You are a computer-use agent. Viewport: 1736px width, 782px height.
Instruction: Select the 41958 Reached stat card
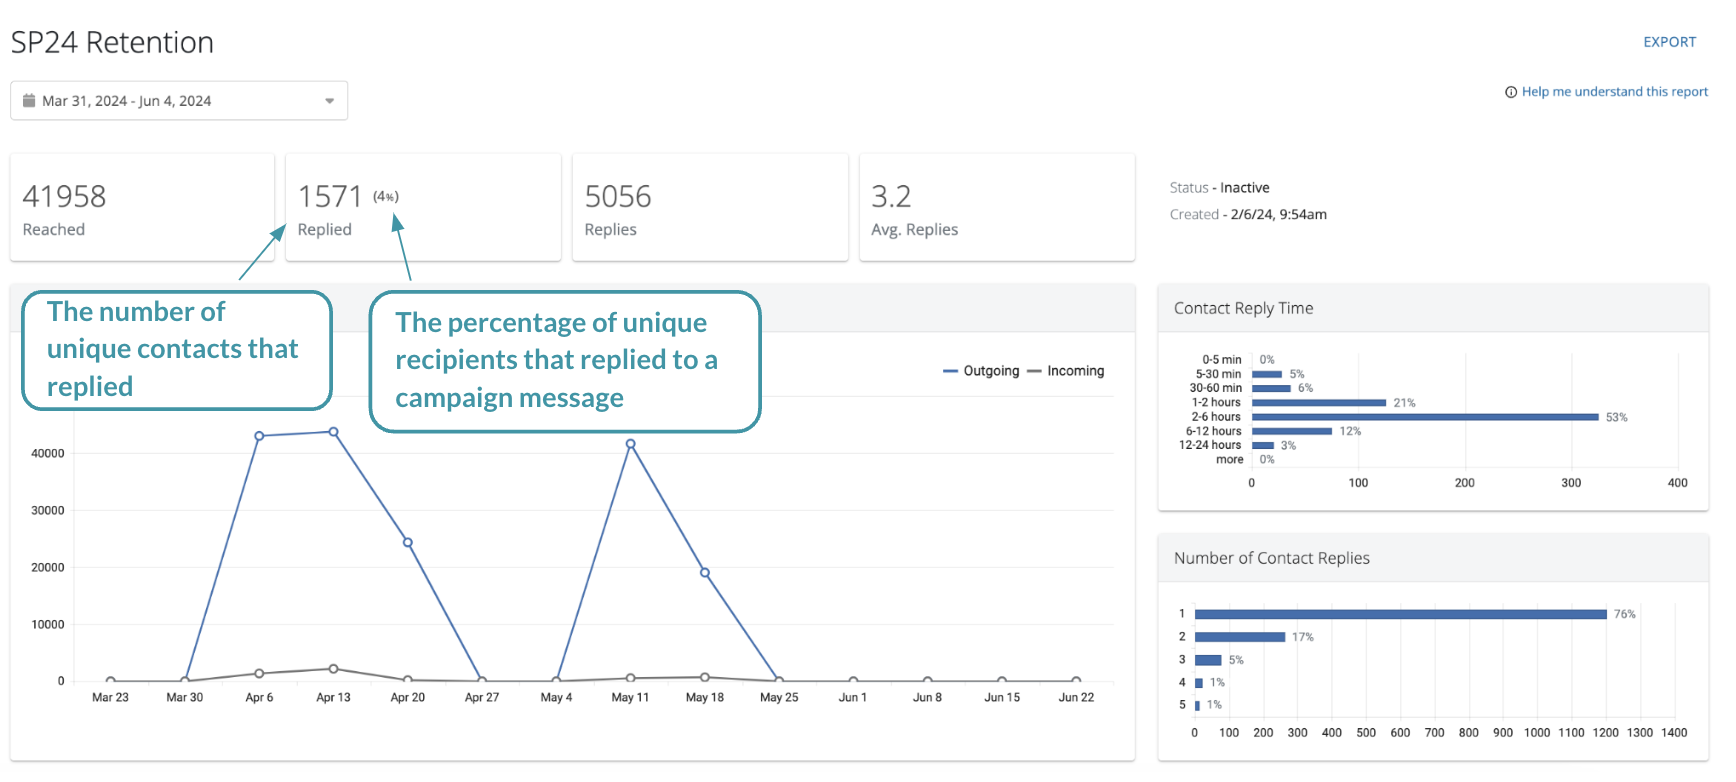142,208
